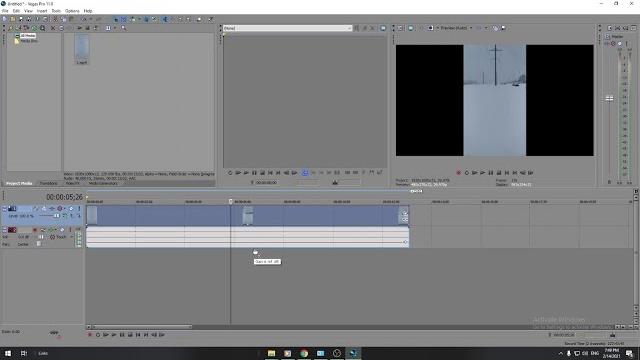This screenshot has width=640, height=360.
Task: Open the Auto Ripple mode dropdown arrow
Action: click(140, 19)
